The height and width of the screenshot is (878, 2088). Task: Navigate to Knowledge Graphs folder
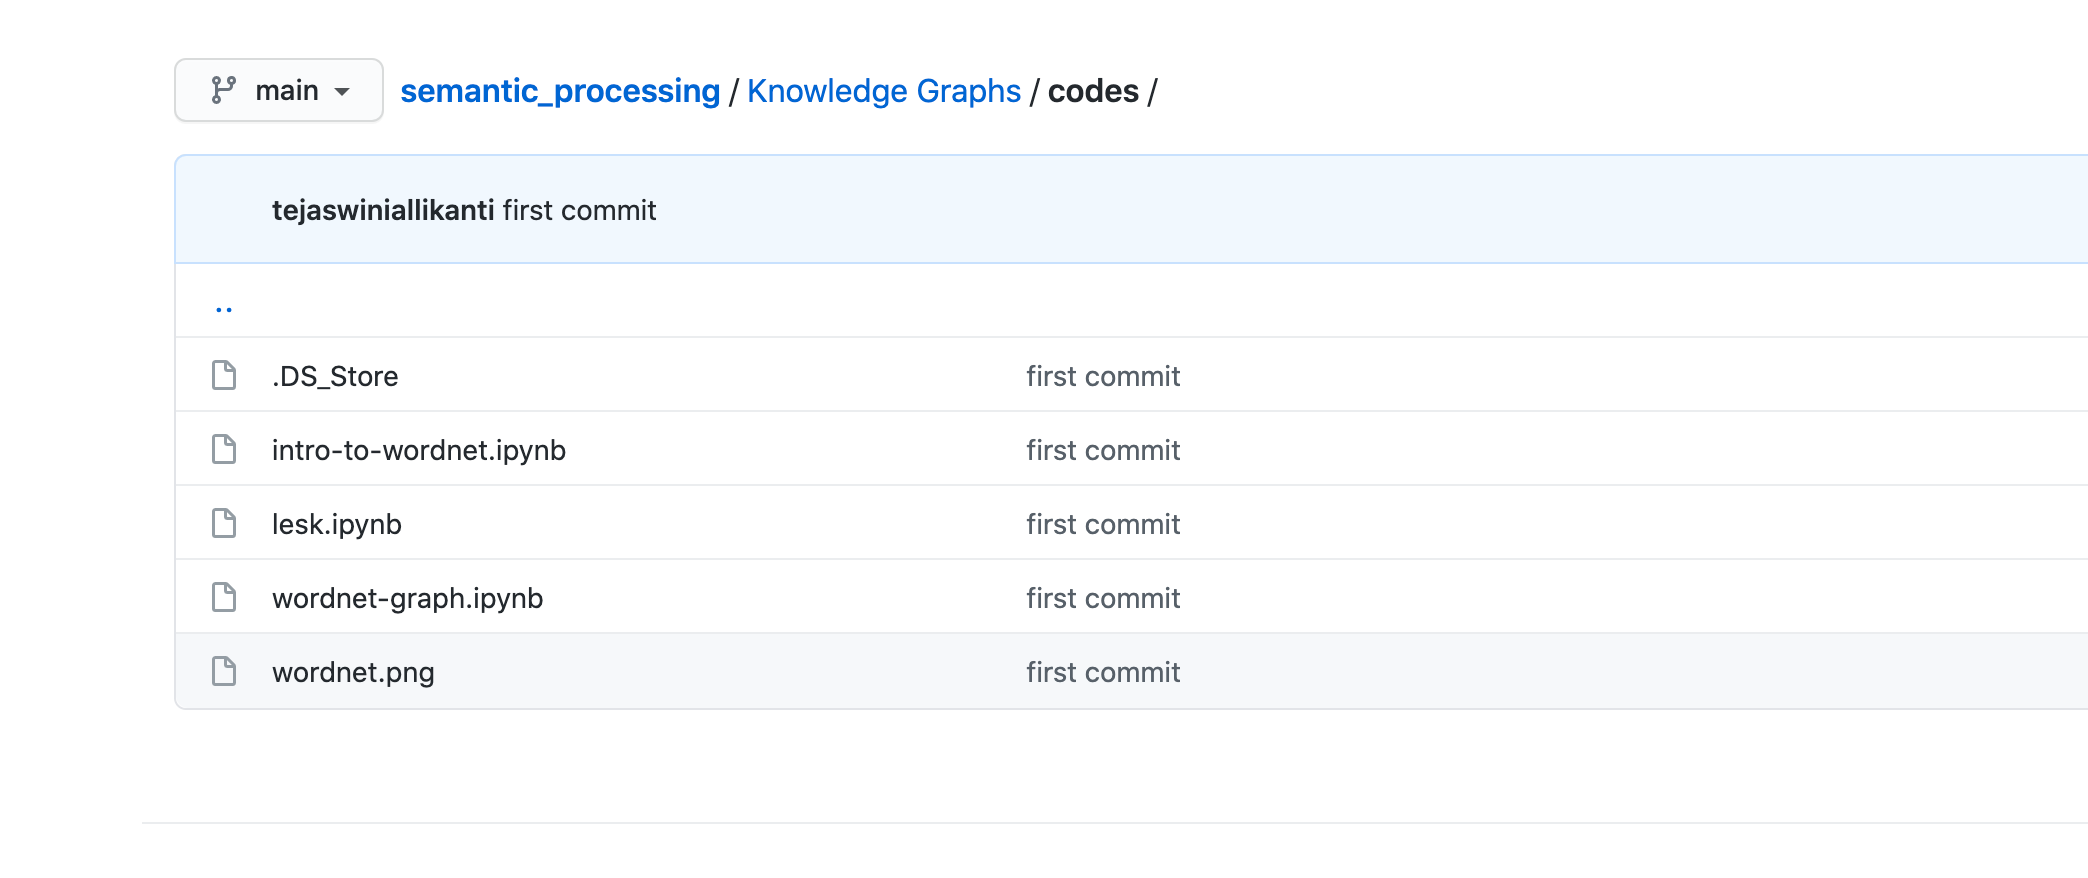click(883, 91)
